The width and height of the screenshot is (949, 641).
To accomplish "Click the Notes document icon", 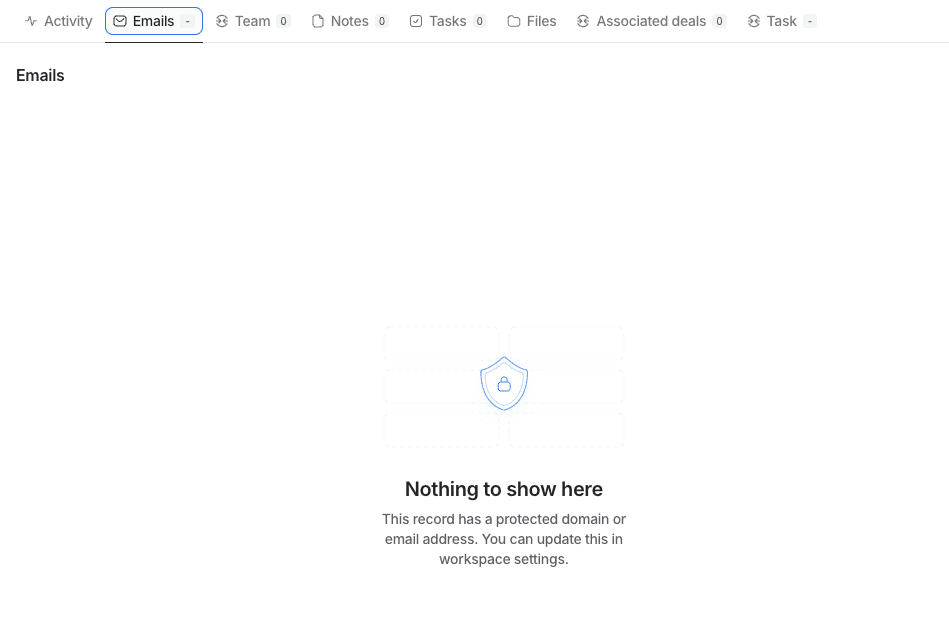I will click(x=318, y=21).
